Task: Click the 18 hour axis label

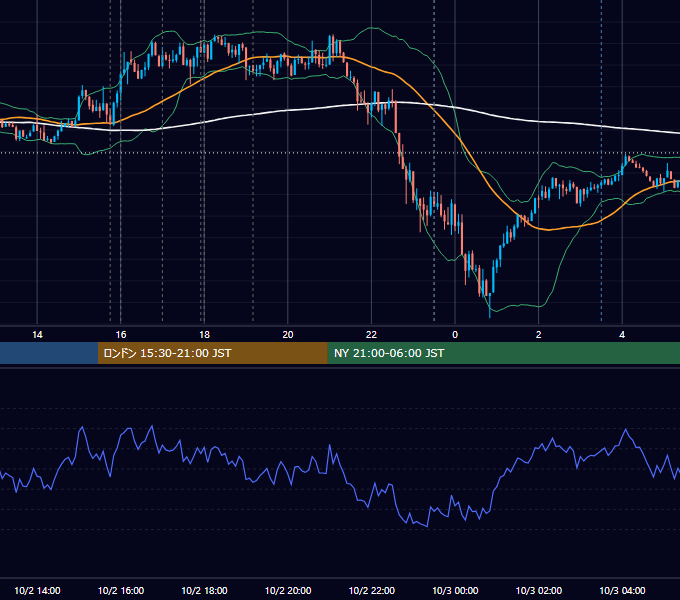Action: (204, 335)
